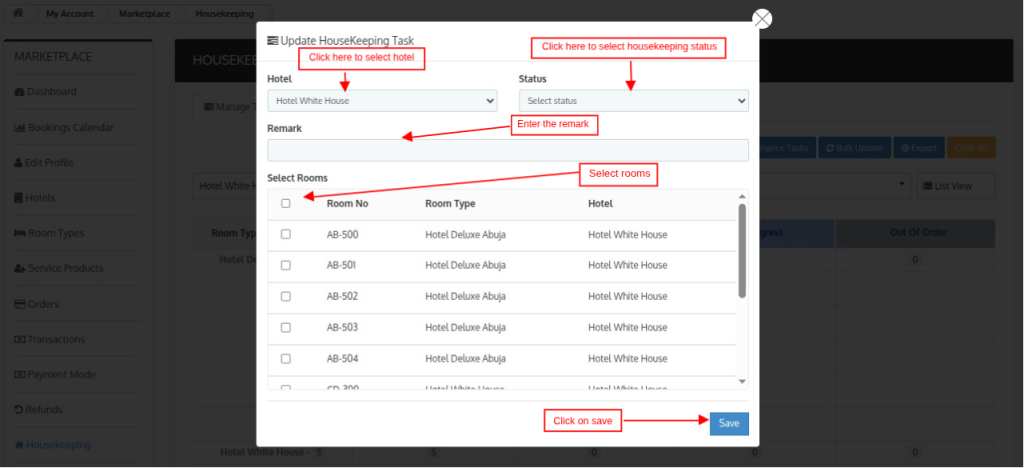Open Service Products in the sidebar
Viewport: 1024px width, 468px height.
click(x=65, y=268)
